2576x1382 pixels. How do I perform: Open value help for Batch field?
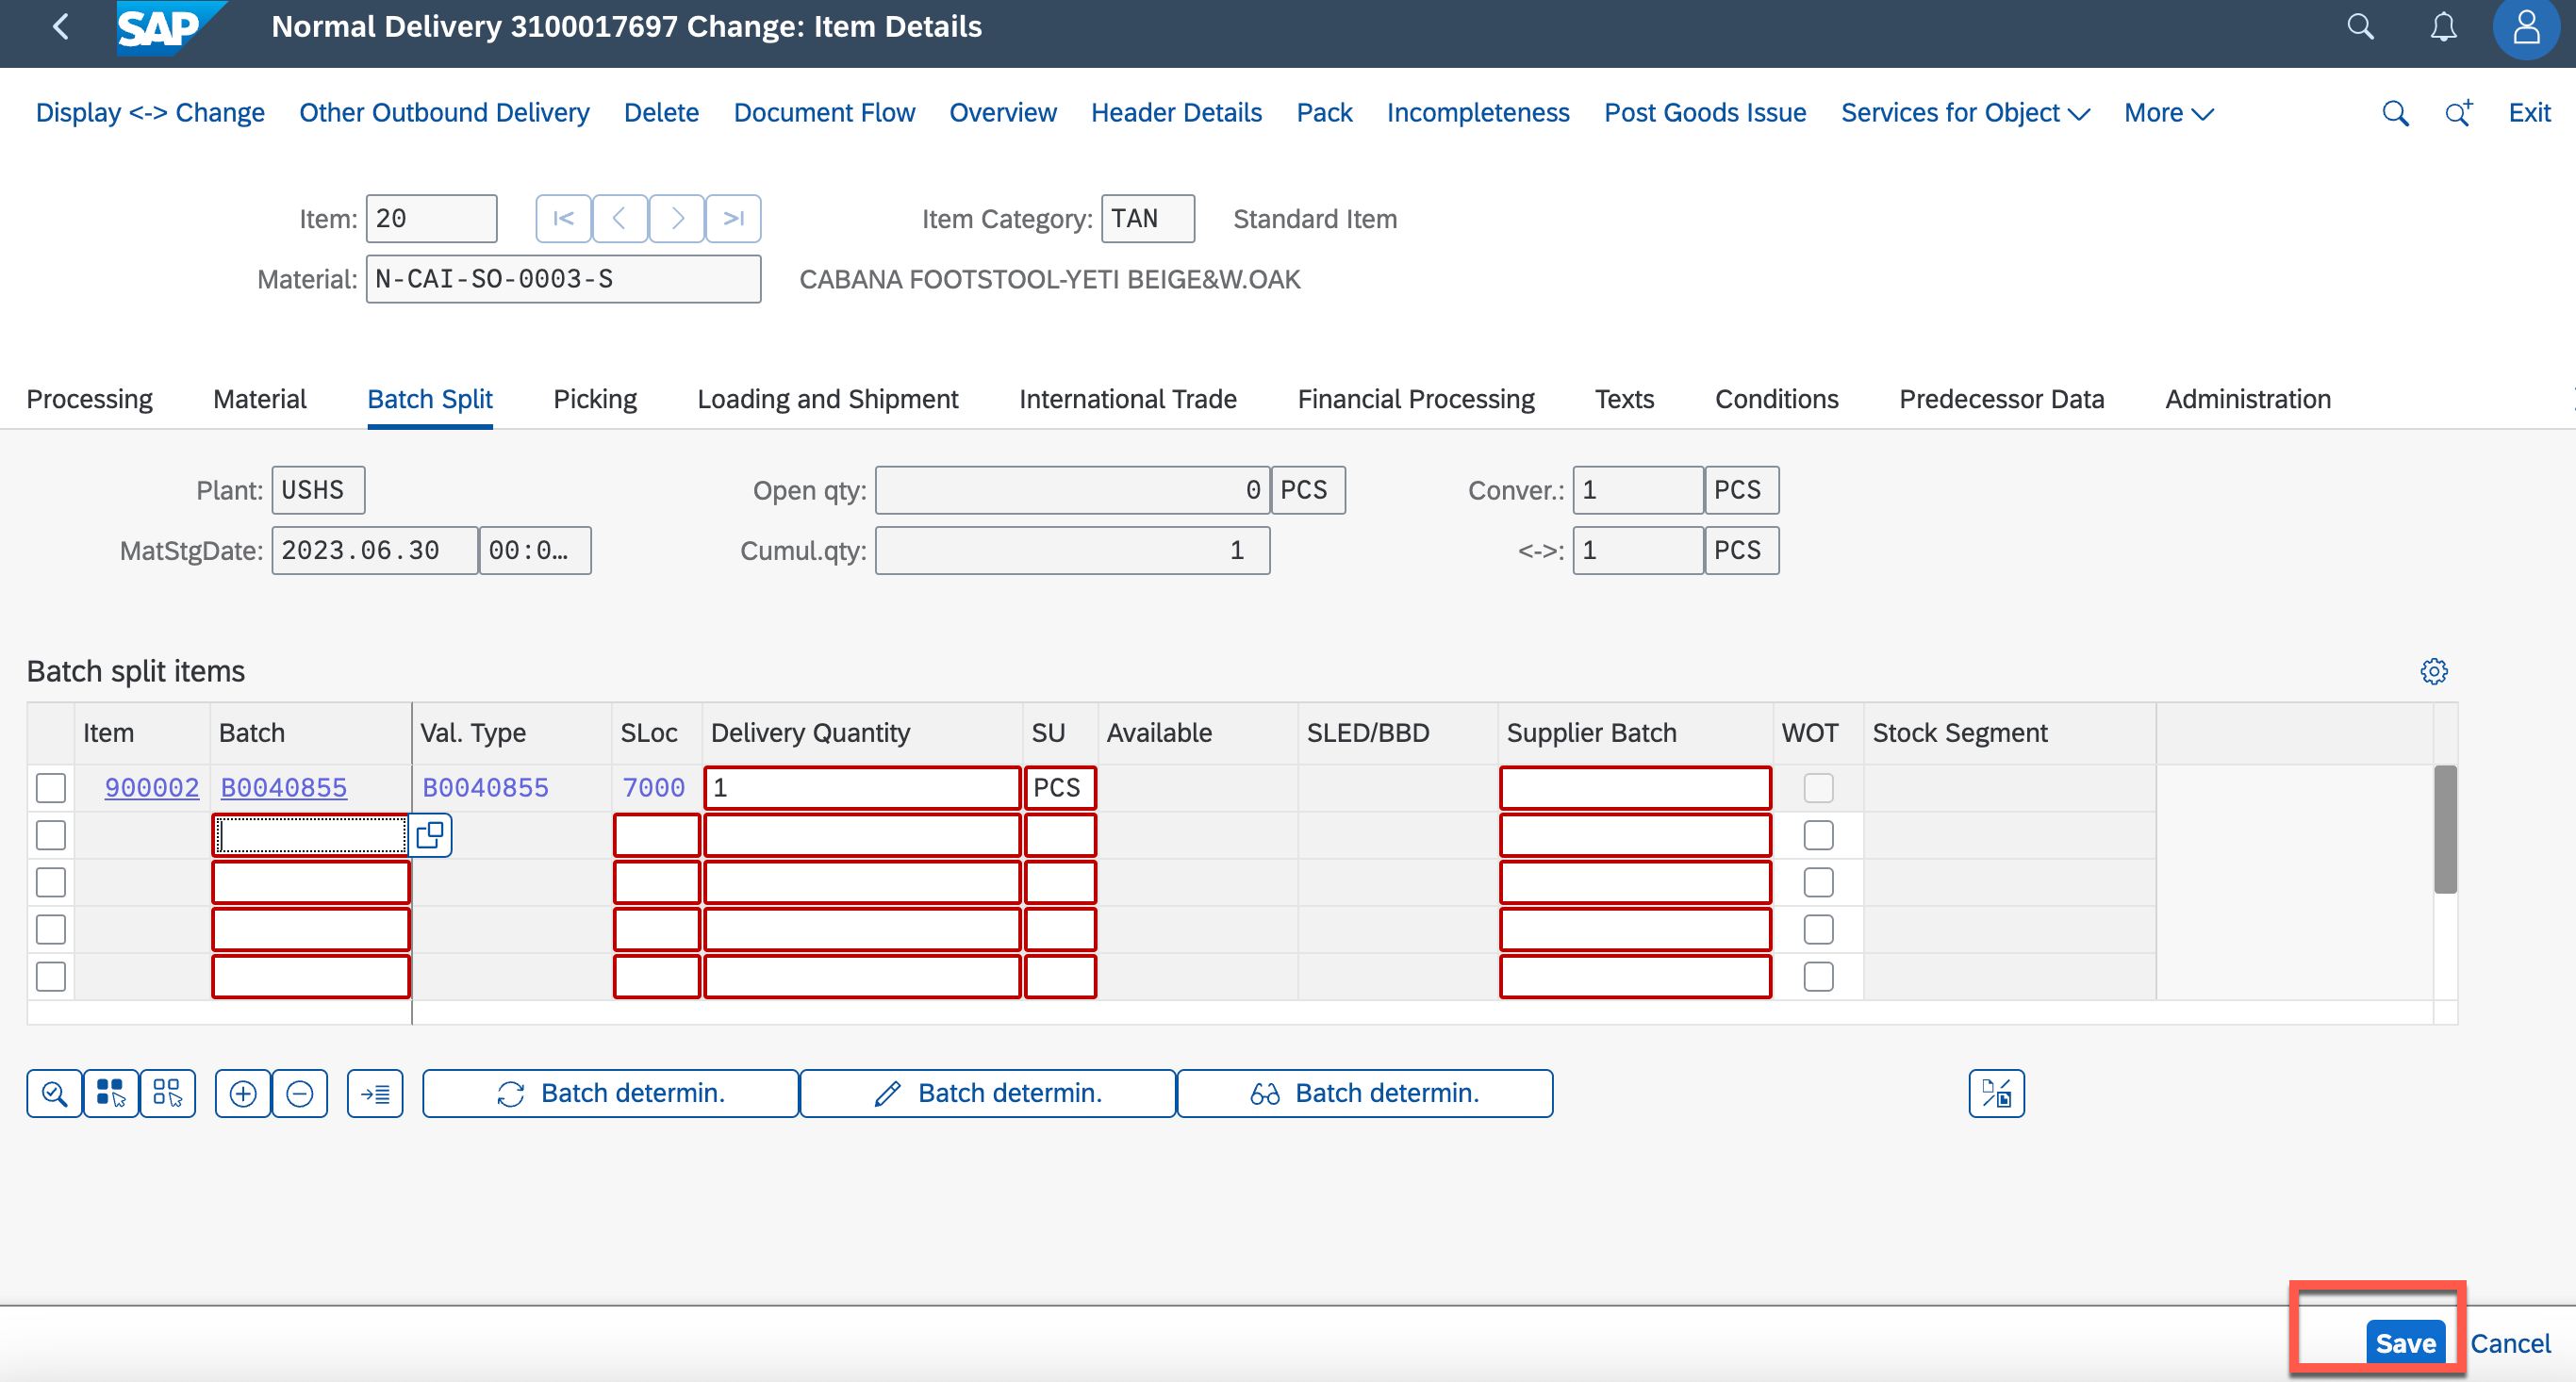(430, 835)
